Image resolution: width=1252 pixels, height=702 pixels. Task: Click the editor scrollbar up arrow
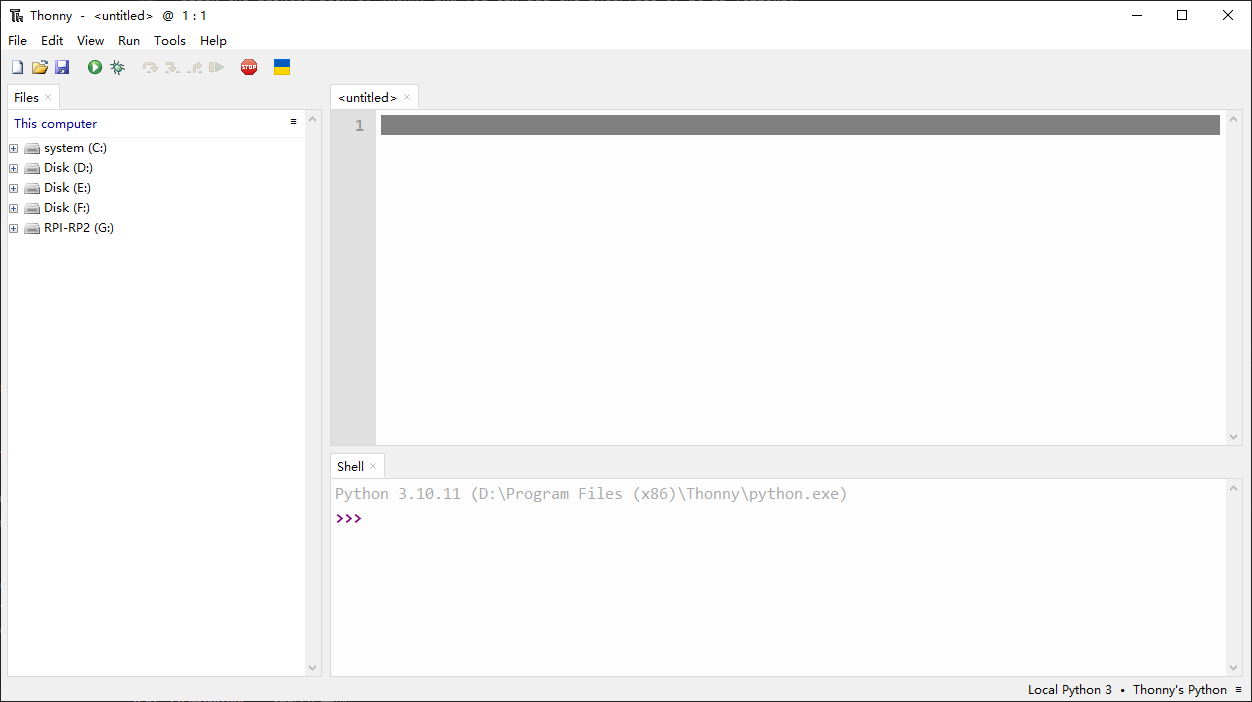tap(1234, 118)
